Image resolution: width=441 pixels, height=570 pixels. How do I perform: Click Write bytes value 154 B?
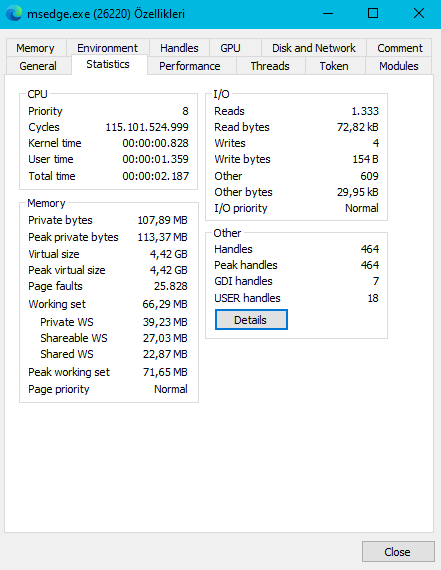pos(366,159)
